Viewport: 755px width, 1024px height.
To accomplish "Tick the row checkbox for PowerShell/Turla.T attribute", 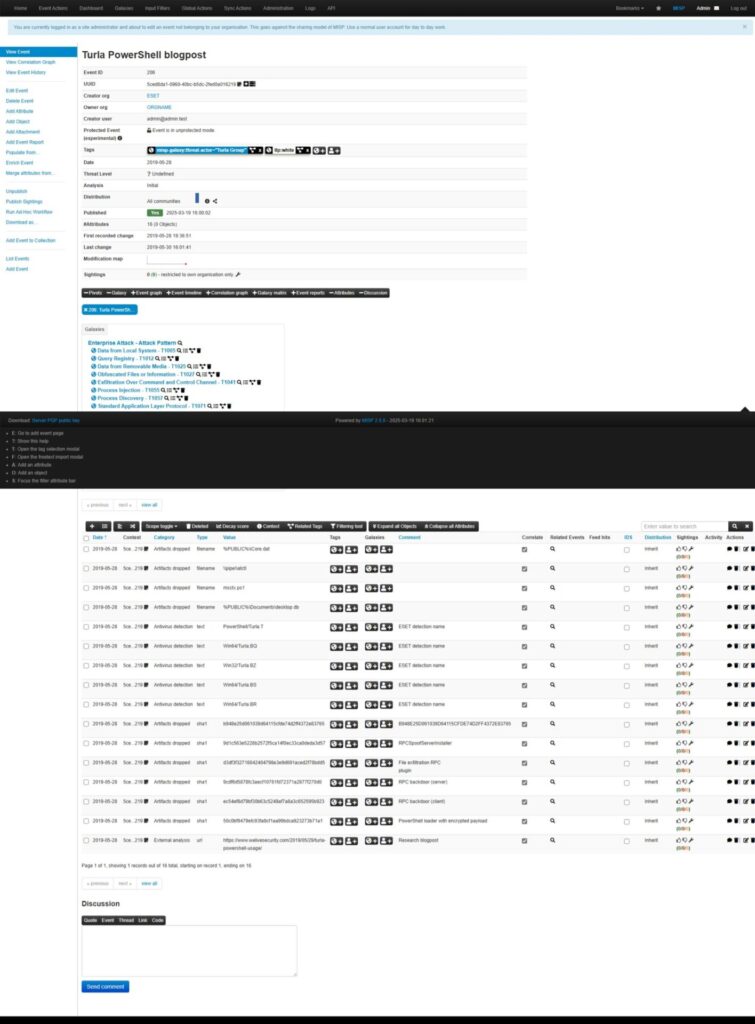I will coord(86,626).
